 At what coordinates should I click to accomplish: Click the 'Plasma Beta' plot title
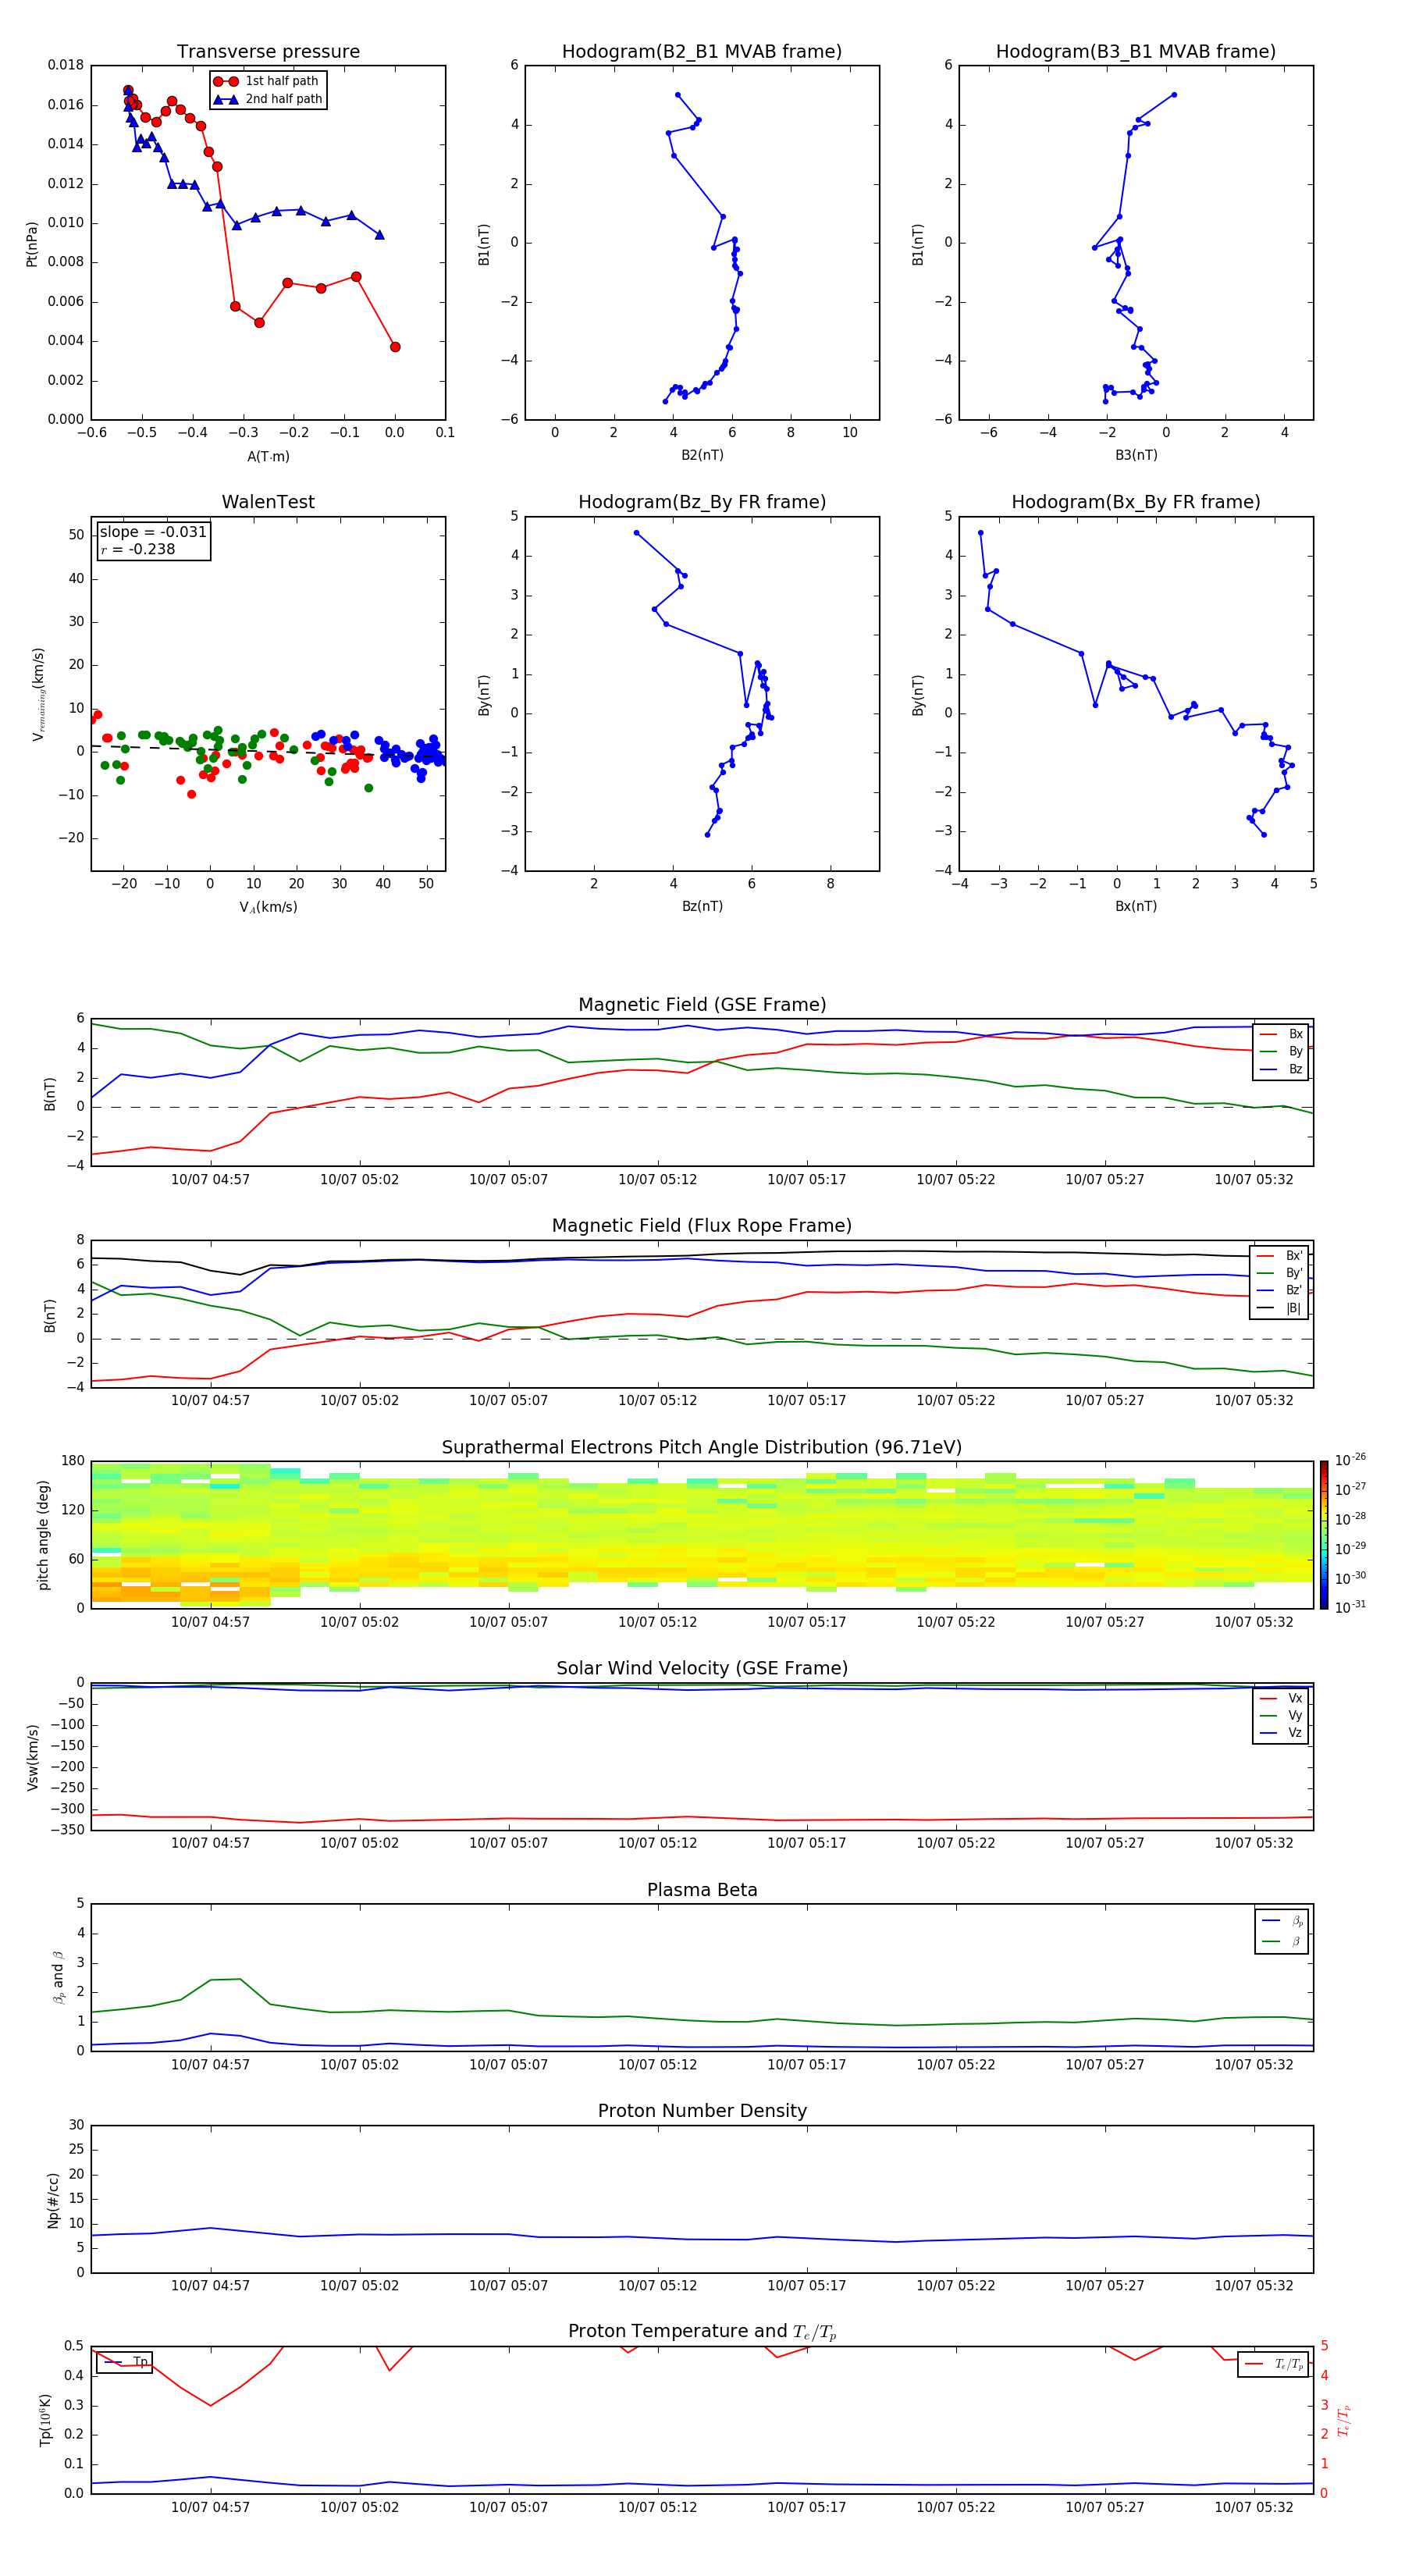pyautogui.click(x=702, y=1890)
